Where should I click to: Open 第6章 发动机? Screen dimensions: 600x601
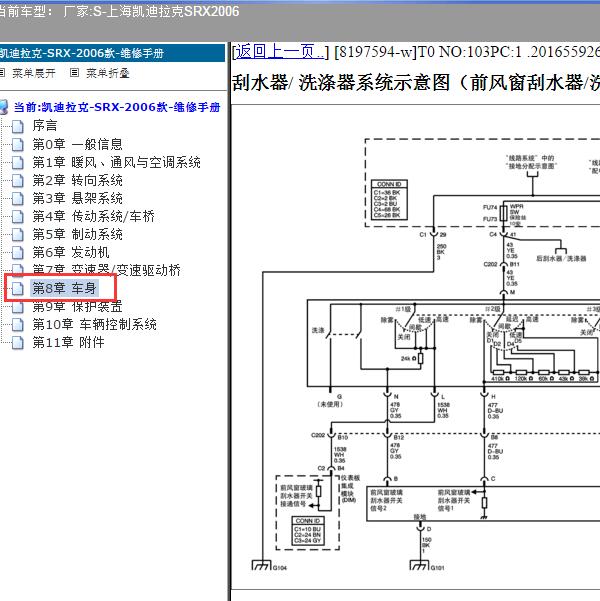[71, 252]
